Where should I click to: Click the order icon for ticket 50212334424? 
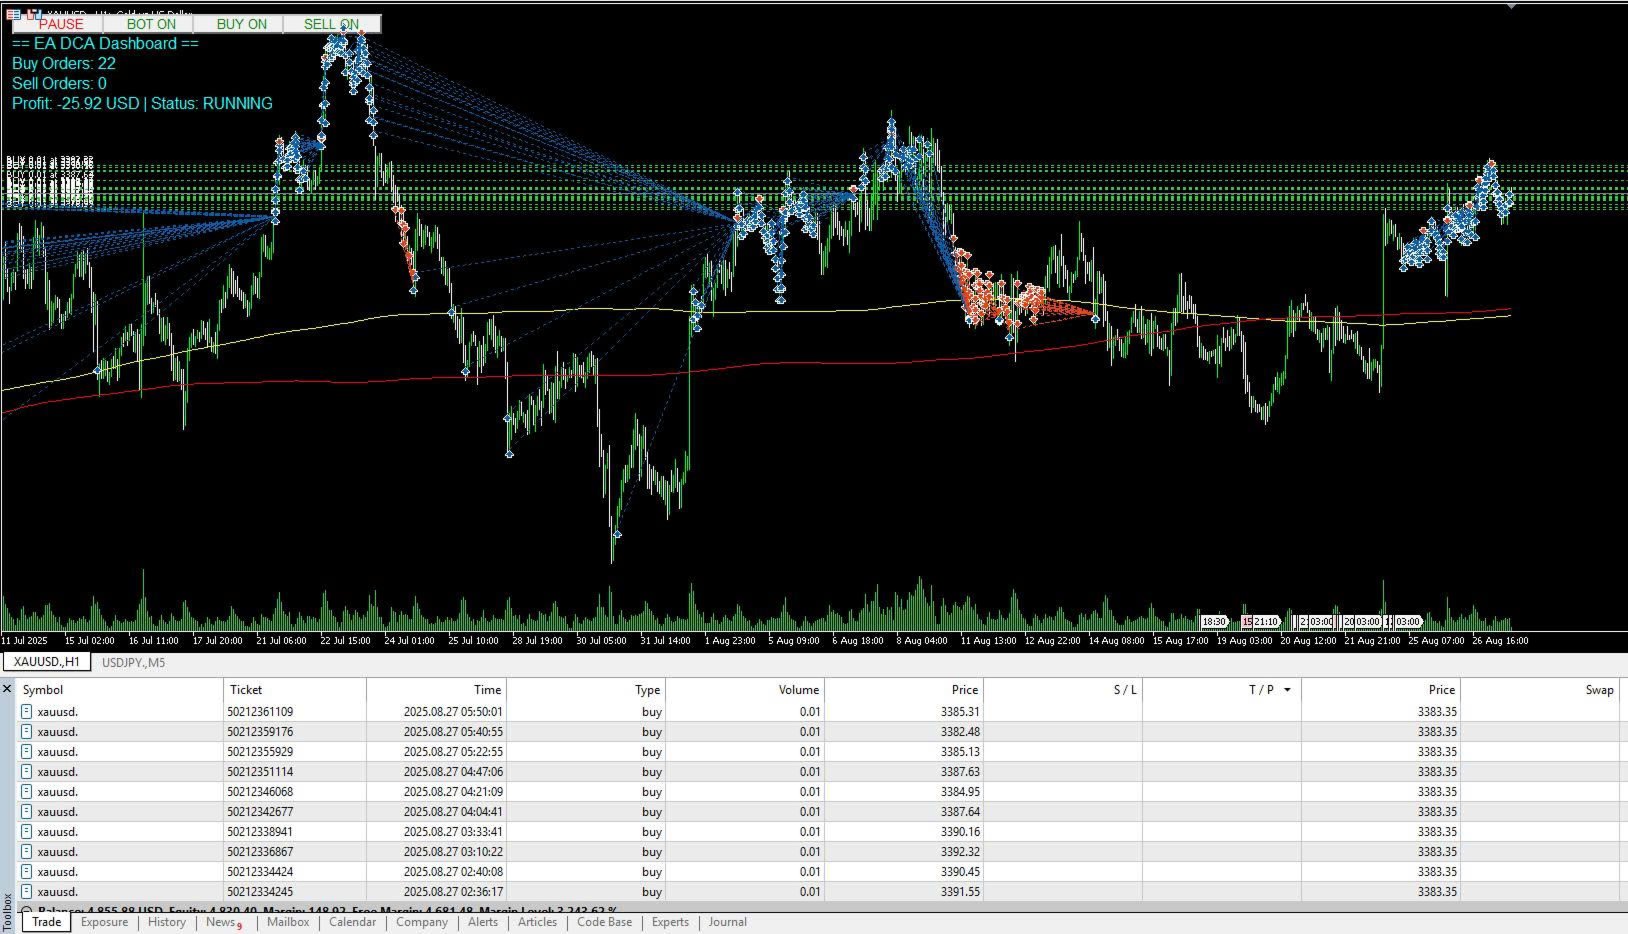click(x=27, y=872)
